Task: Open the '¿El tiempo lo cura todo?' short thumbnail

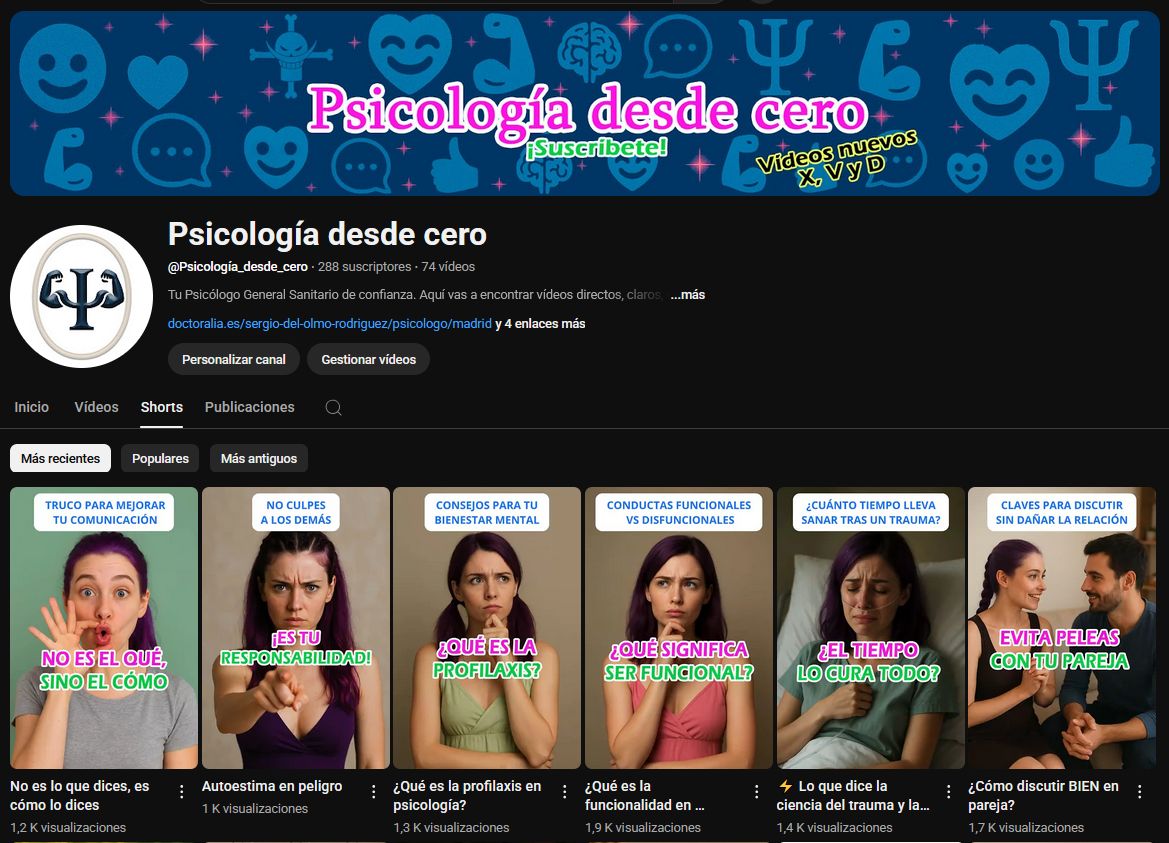Action: 870,628
